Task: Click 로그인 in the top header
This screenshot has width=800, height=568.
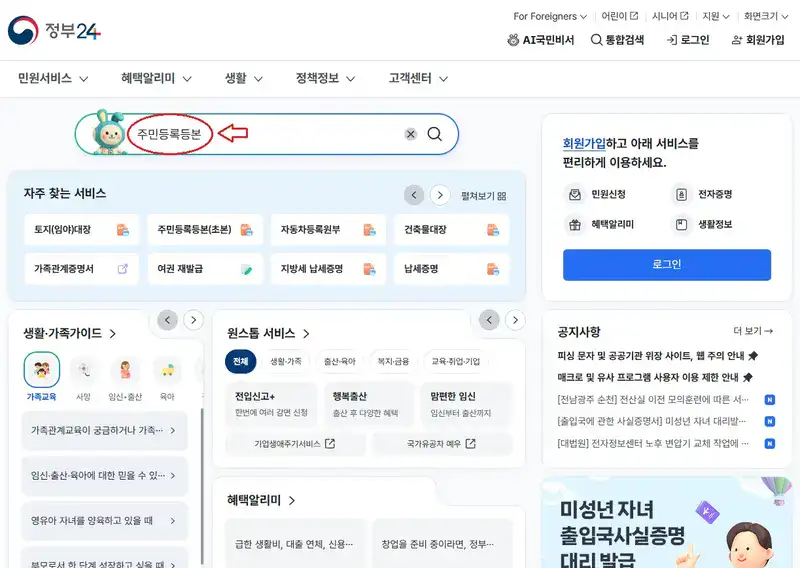Action: pos(688,40)
